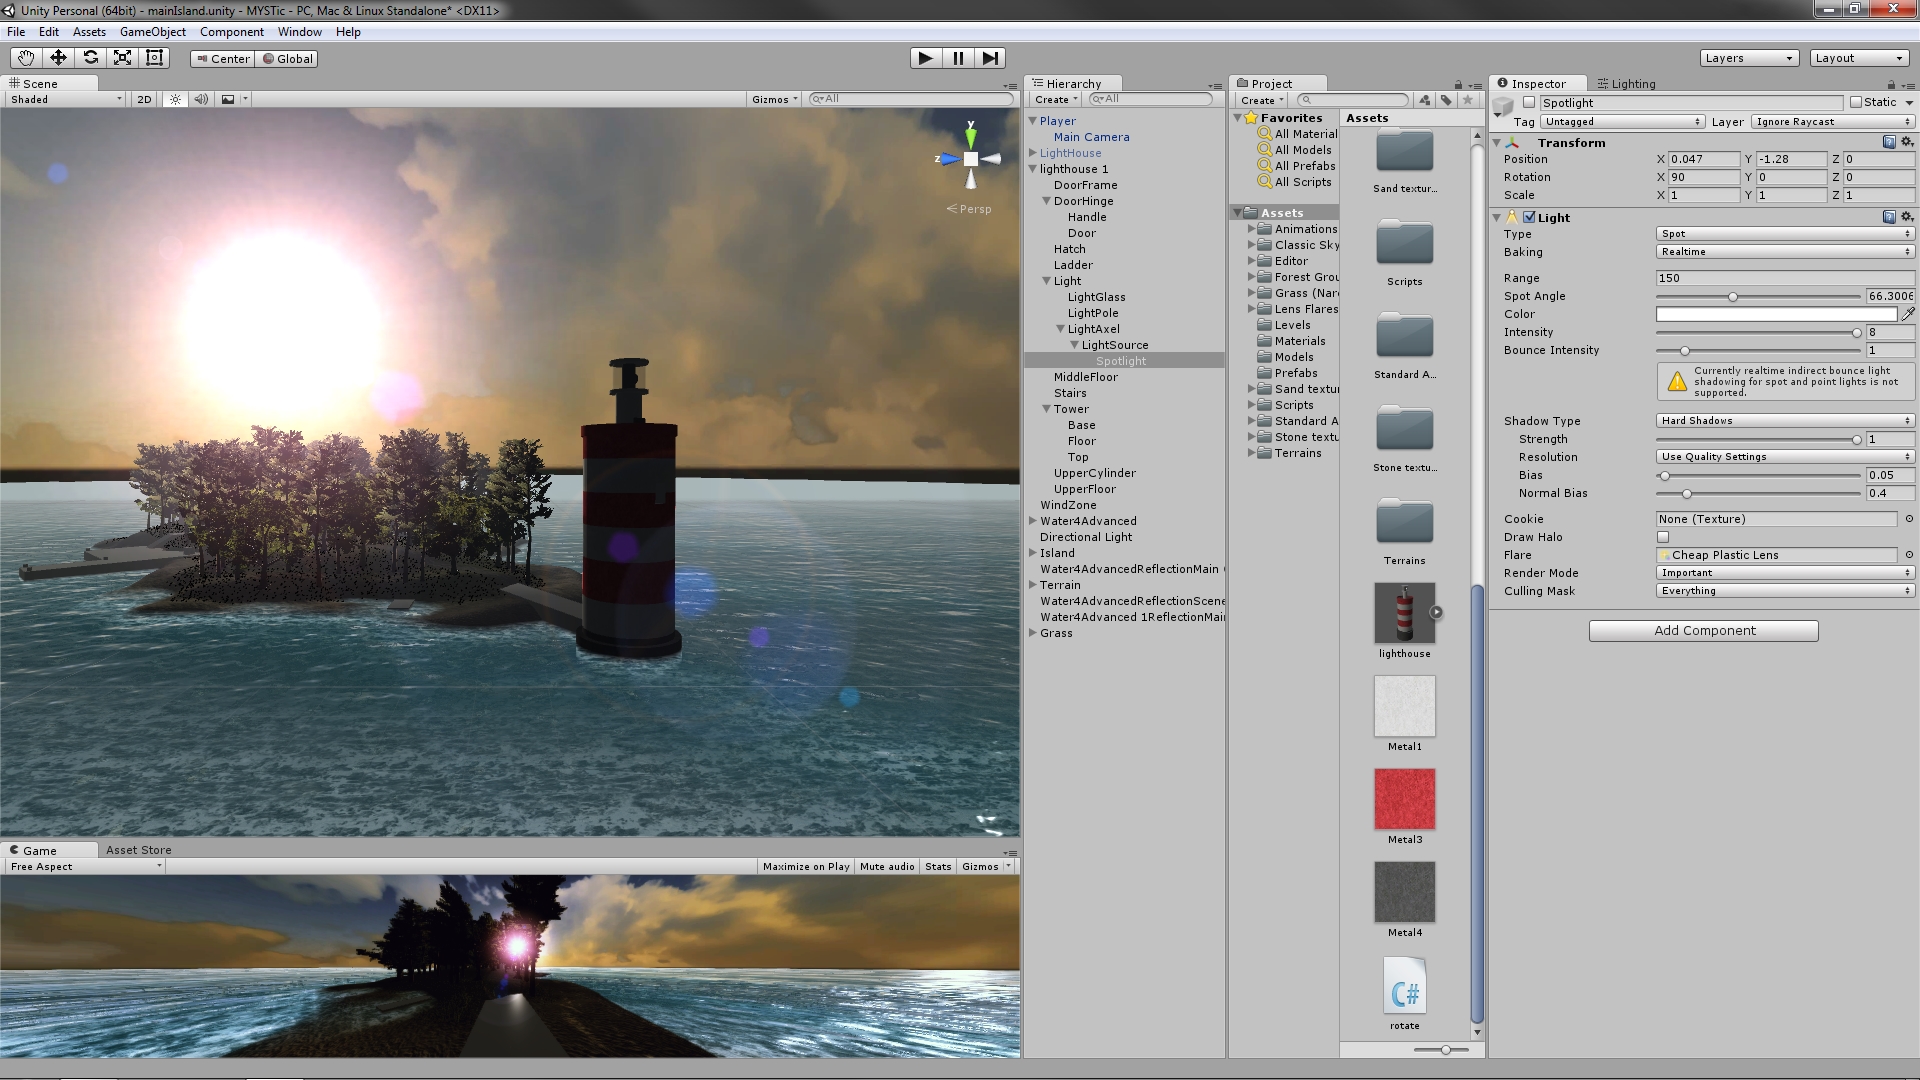Open the Layers dropdown
The image size is (1920, 1080).
pyautogui.click(x=1749, y=58)
